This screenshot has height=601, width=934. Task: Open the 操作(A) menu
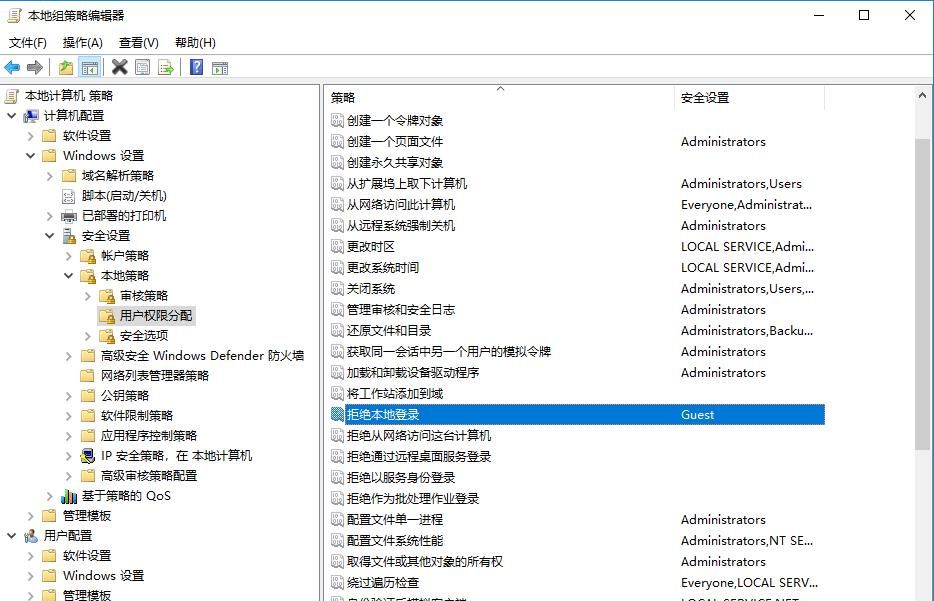click(x=80, y=43)
